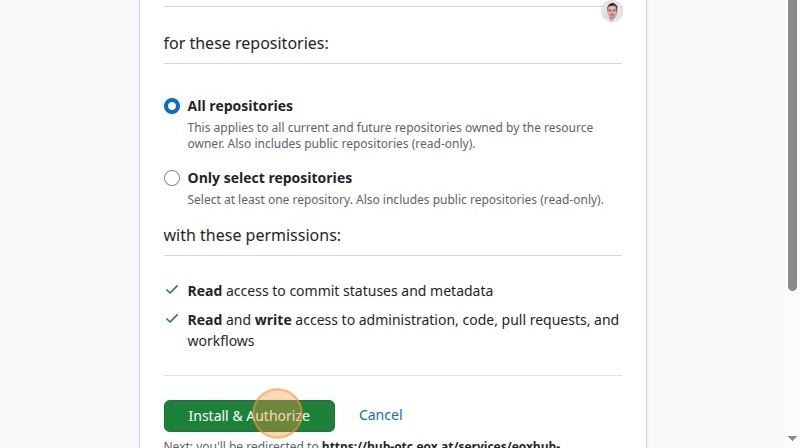Click the 'with these permissions:' heading
The image size is (800, 448).
pos(252,235)
